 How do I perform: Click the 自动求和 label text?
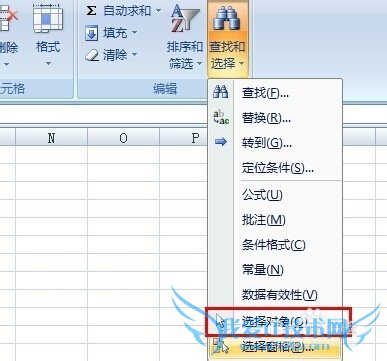pyautogui.click(x=127, y=11)
